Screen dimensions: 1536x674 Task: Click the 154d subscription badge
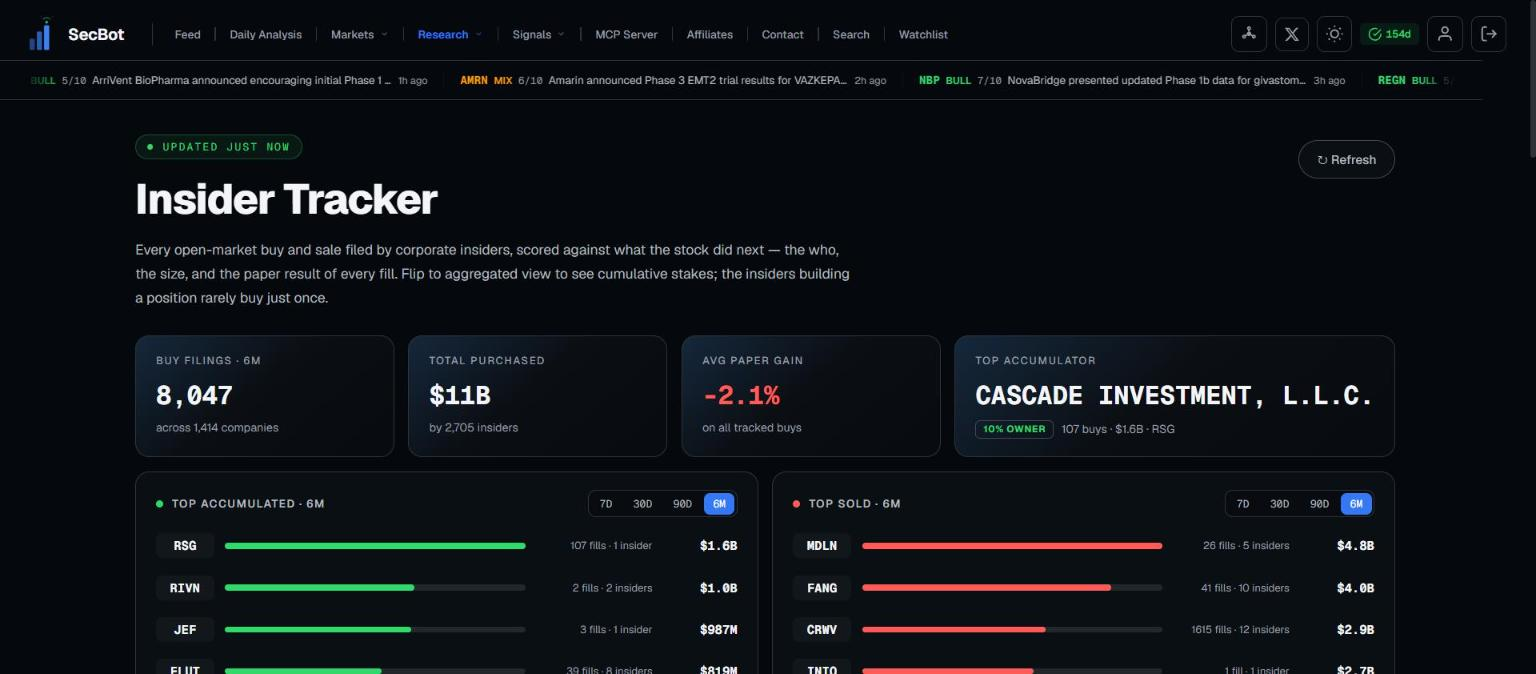(x=1389, y=34)
